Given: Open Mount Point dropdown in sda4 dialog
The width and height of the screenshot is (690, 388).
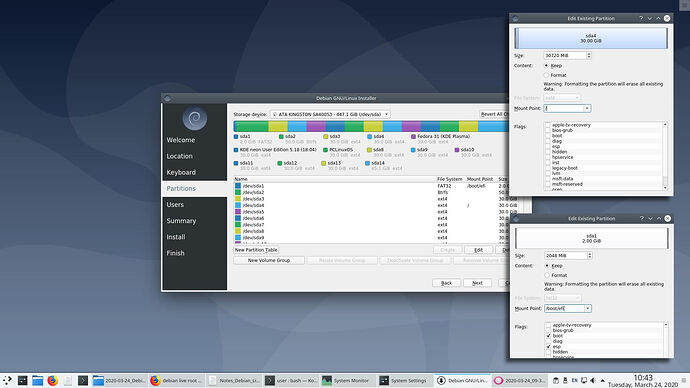Looking at the screenshot, I should (x=587, y=108).
